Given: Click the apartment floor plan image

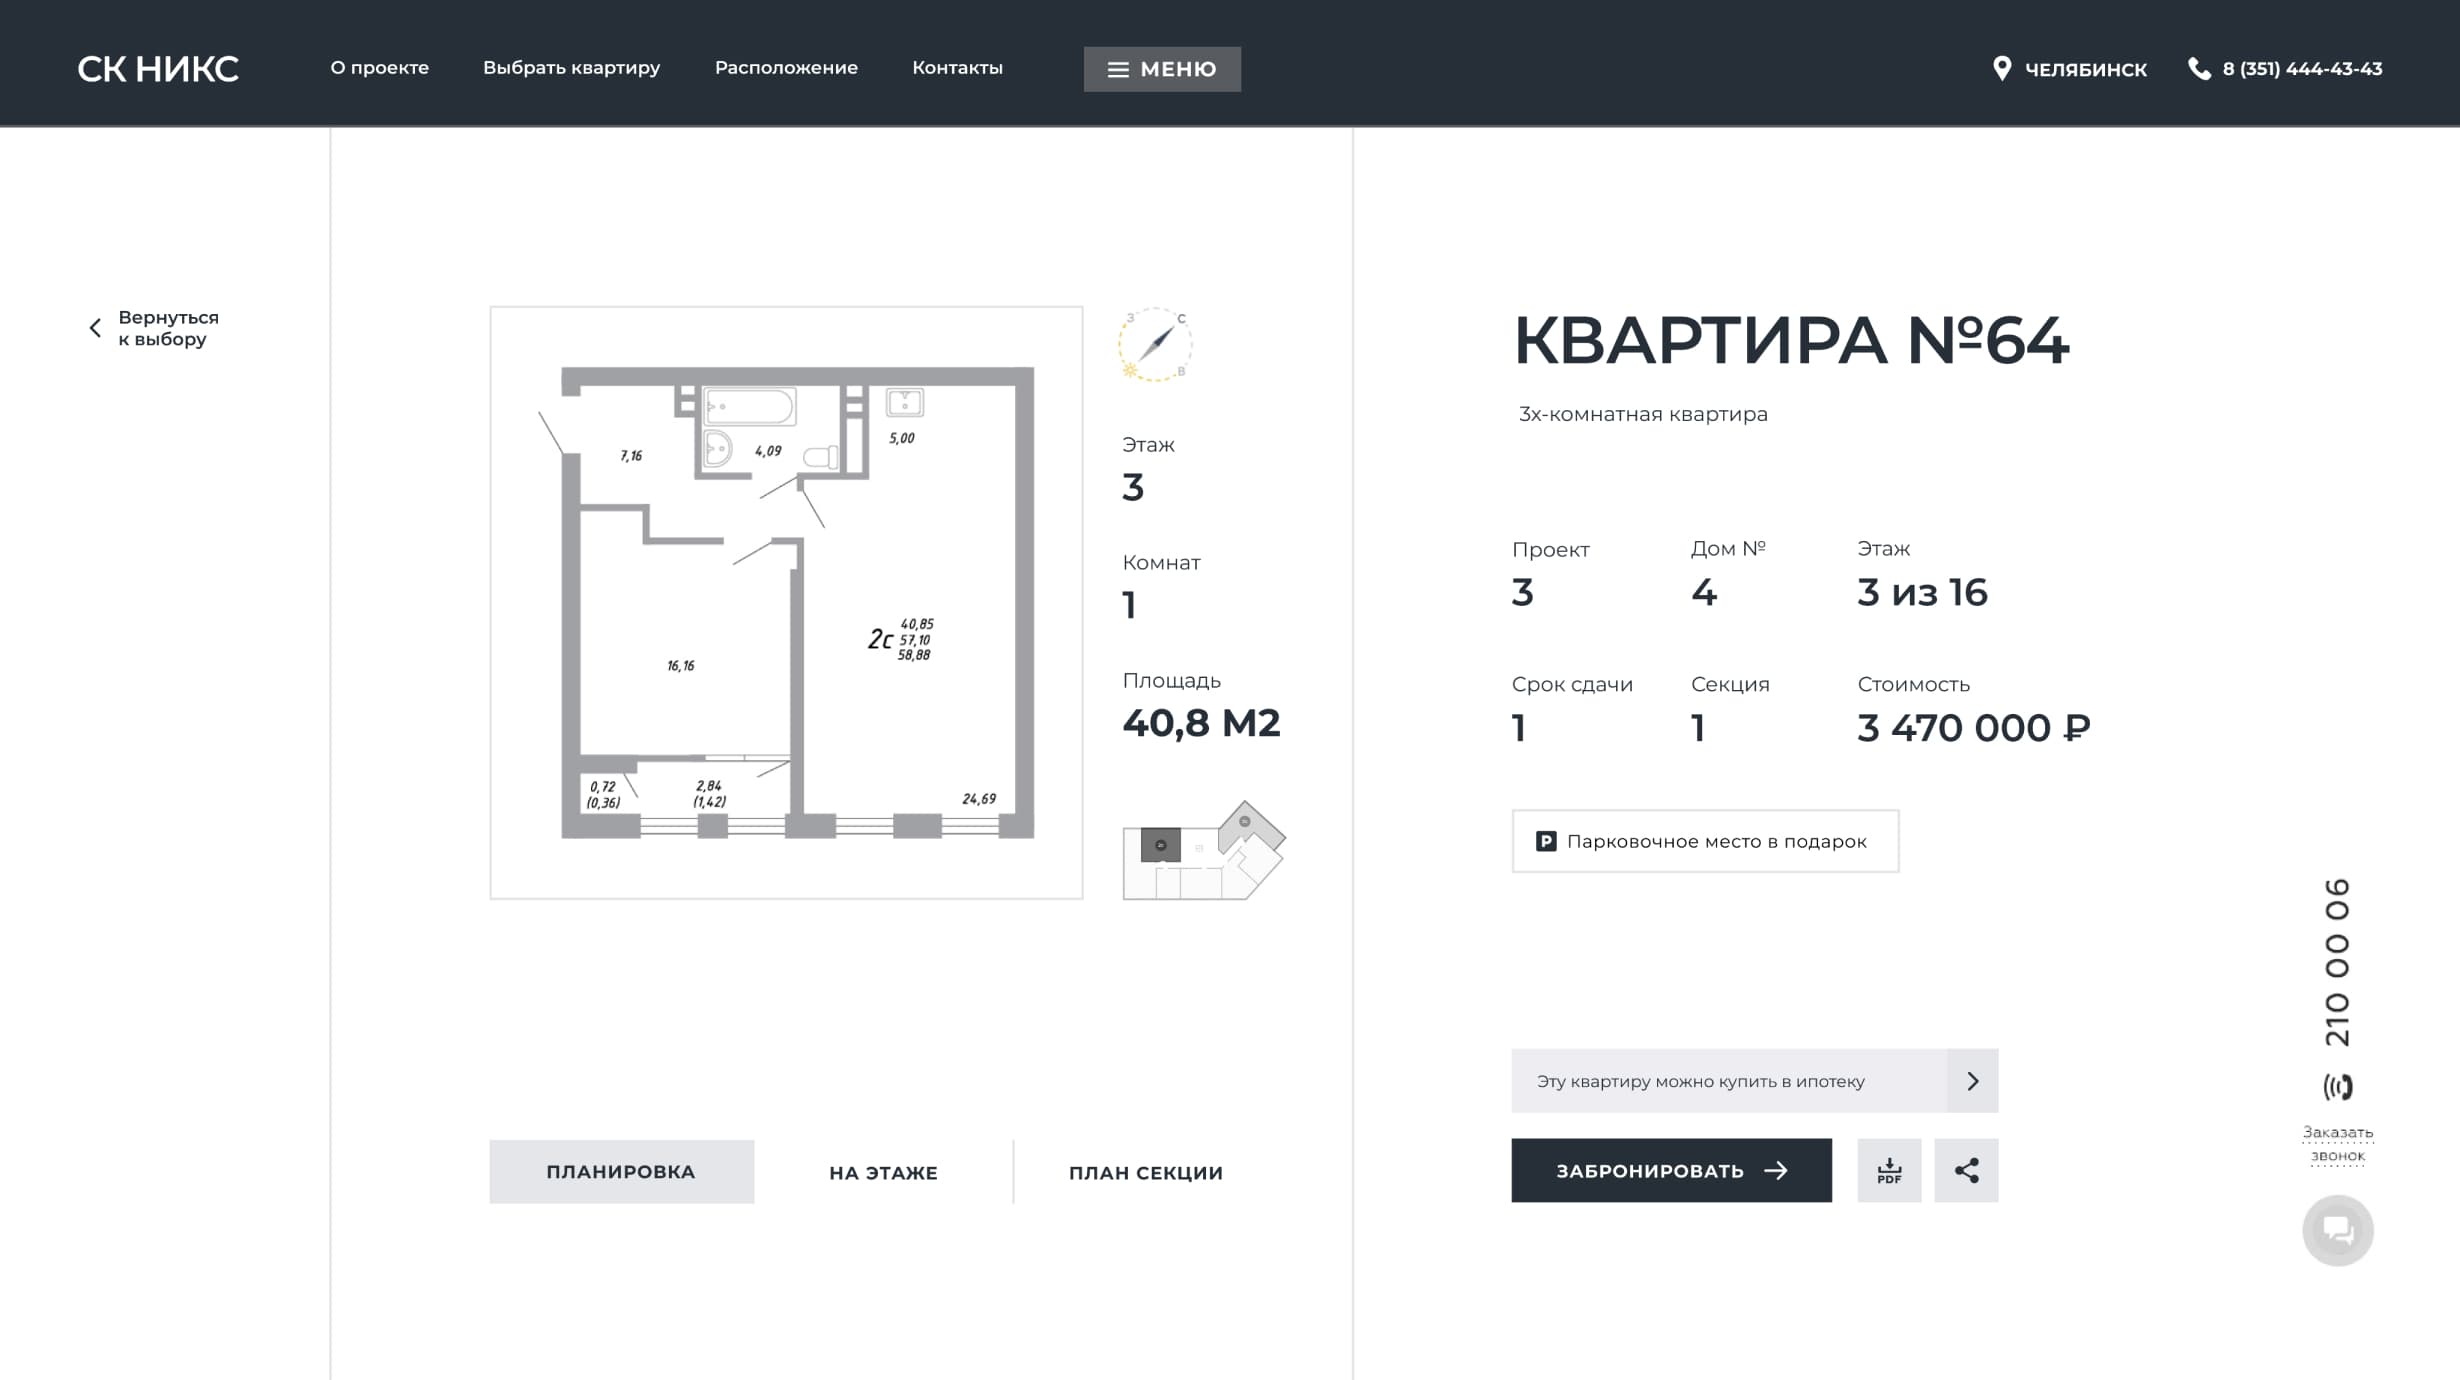Looking at the screenshot, I should pyautogui.click(x=786, y=602).
